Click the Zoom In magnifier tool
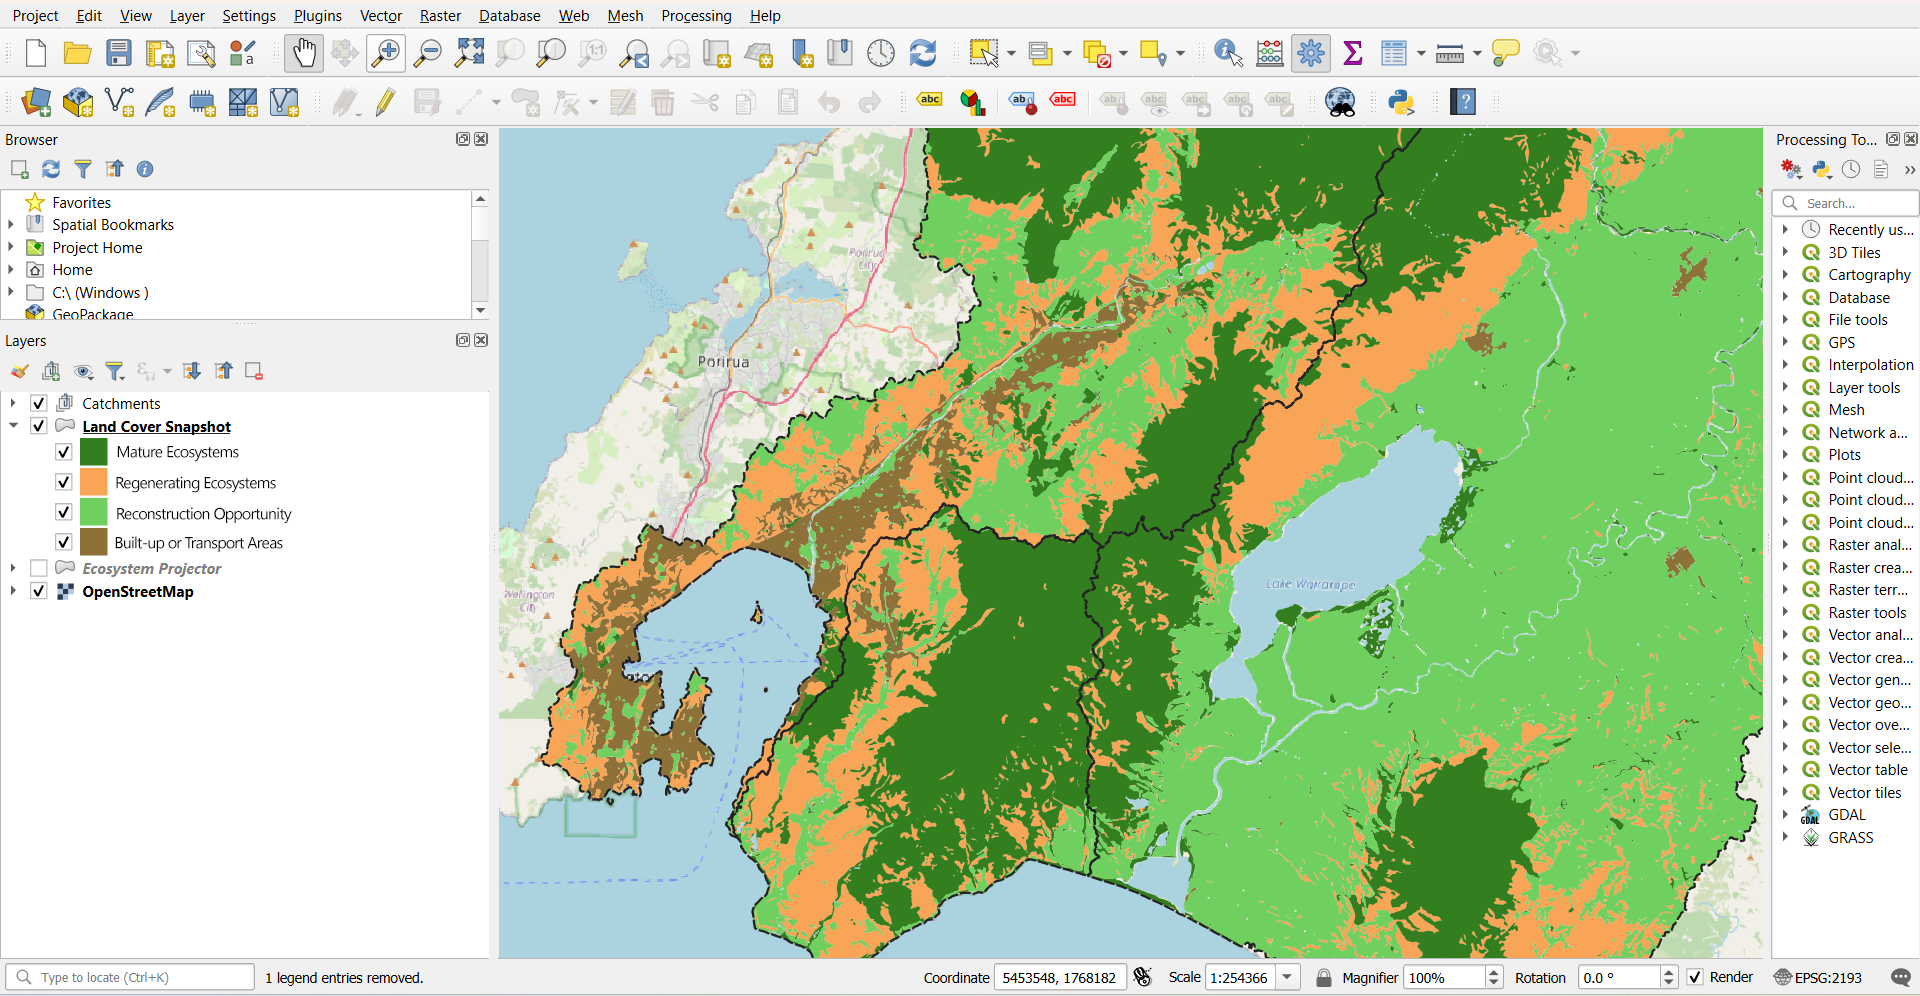This screenshot has width=1920, height=996. [x=385, y=53]
